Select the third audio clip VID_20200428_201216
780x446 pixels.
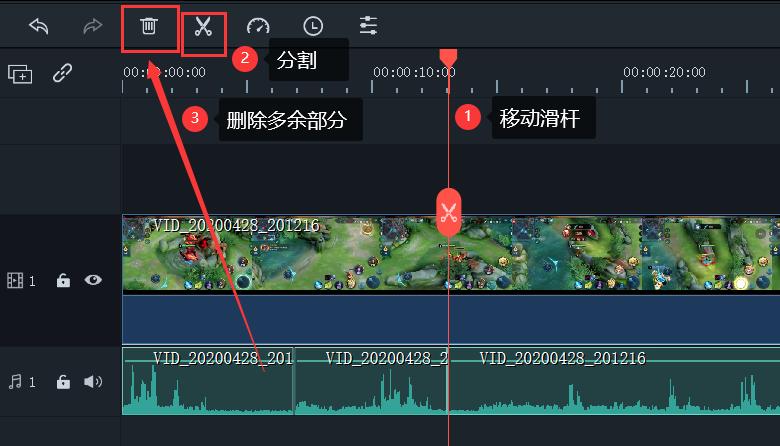(x=614, y=381)
